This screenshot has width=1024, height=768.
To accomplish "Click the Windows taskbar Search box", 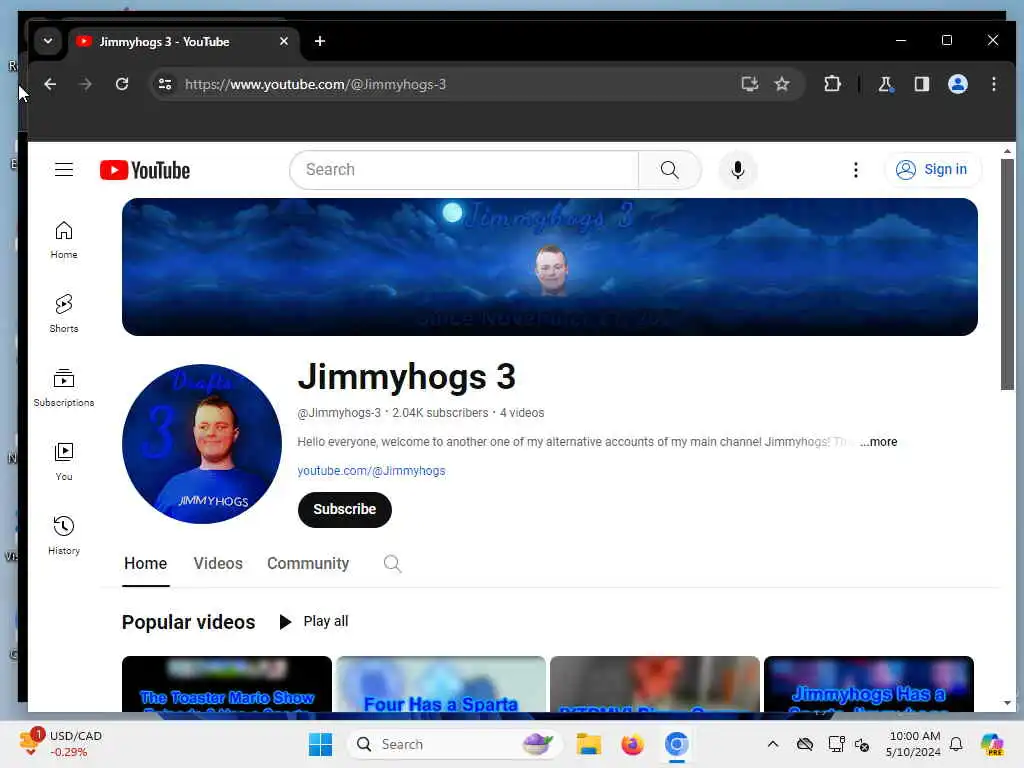I will 454,744.
